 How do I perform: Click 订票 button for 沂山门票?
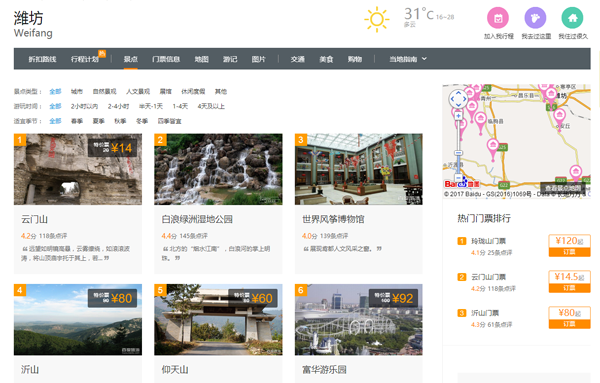[x=569, y=324]
